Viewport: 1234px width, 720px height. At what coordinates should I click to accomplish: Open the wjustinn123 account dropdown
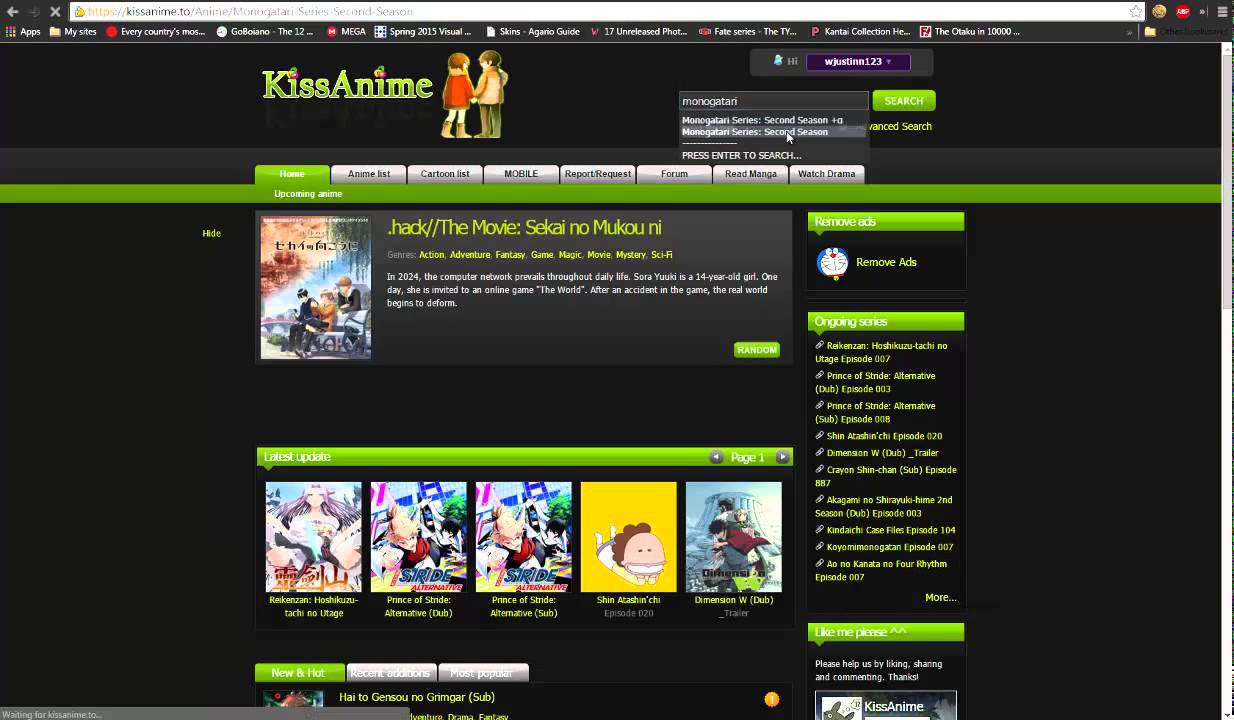point(858,62)
